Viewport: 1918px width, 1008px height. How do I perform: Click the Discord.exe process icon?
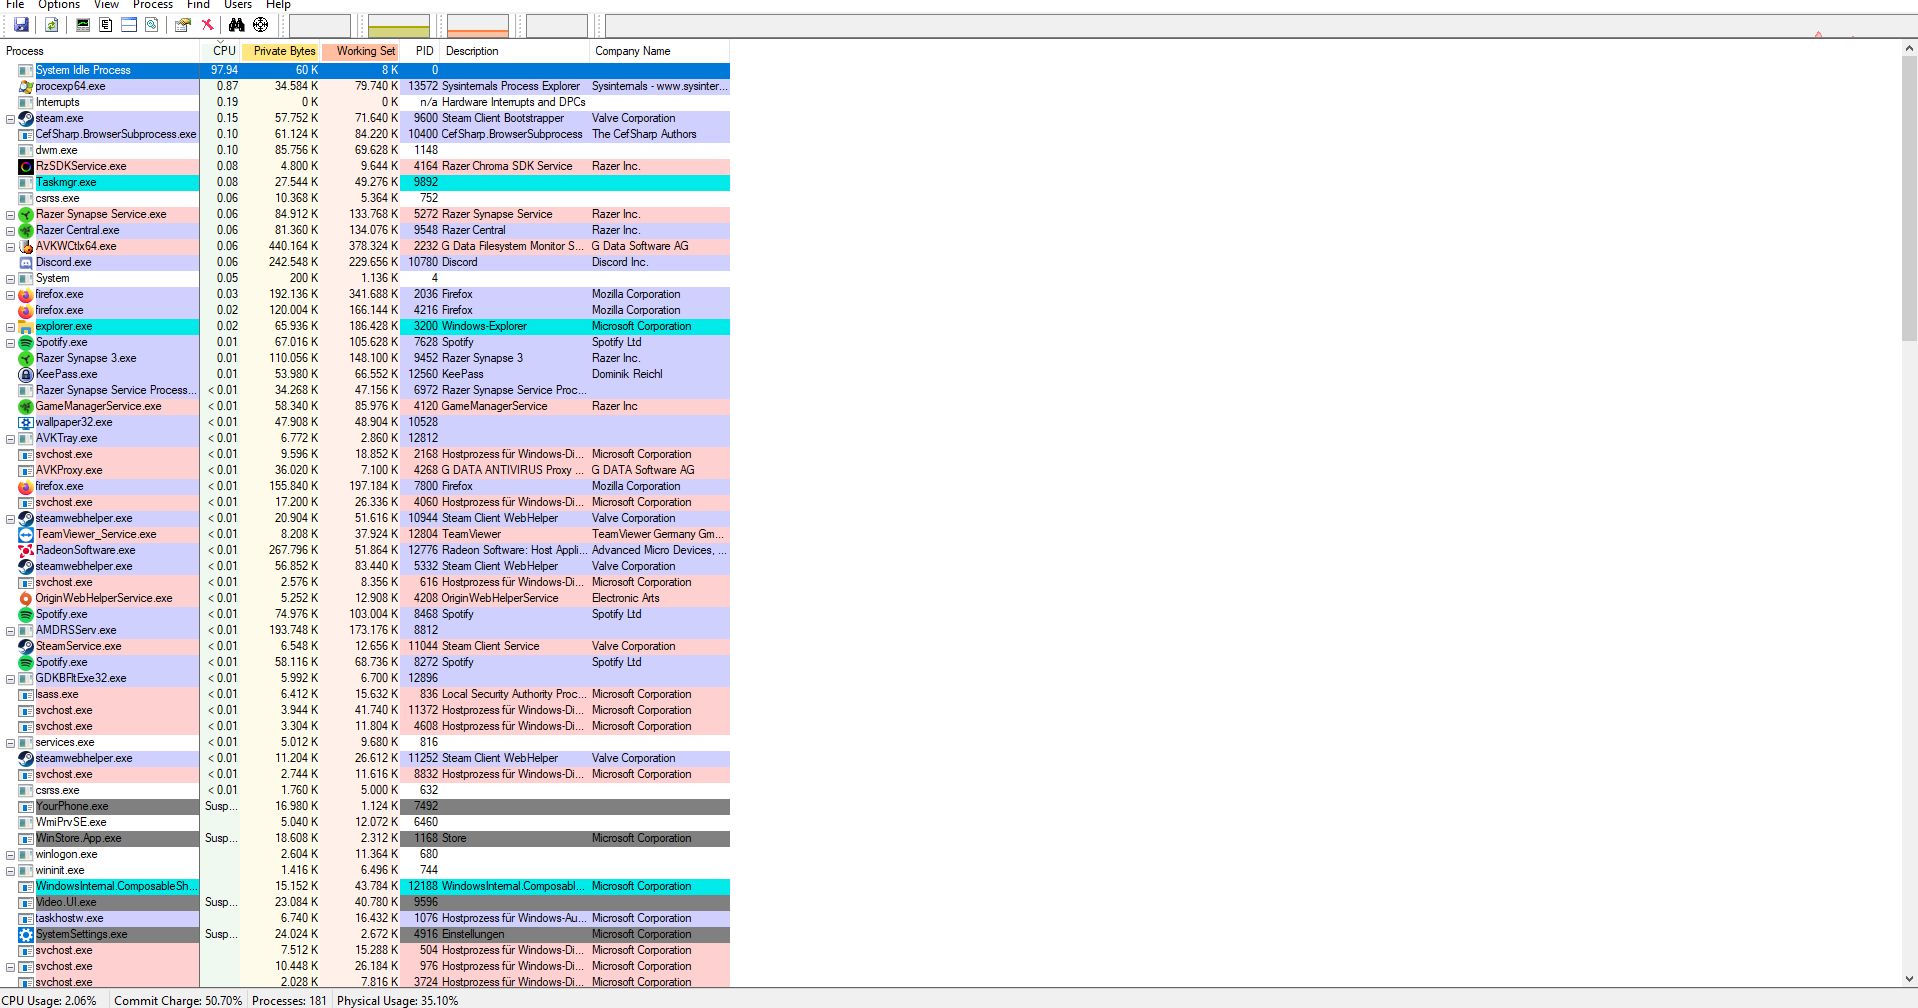coord(26,262)
